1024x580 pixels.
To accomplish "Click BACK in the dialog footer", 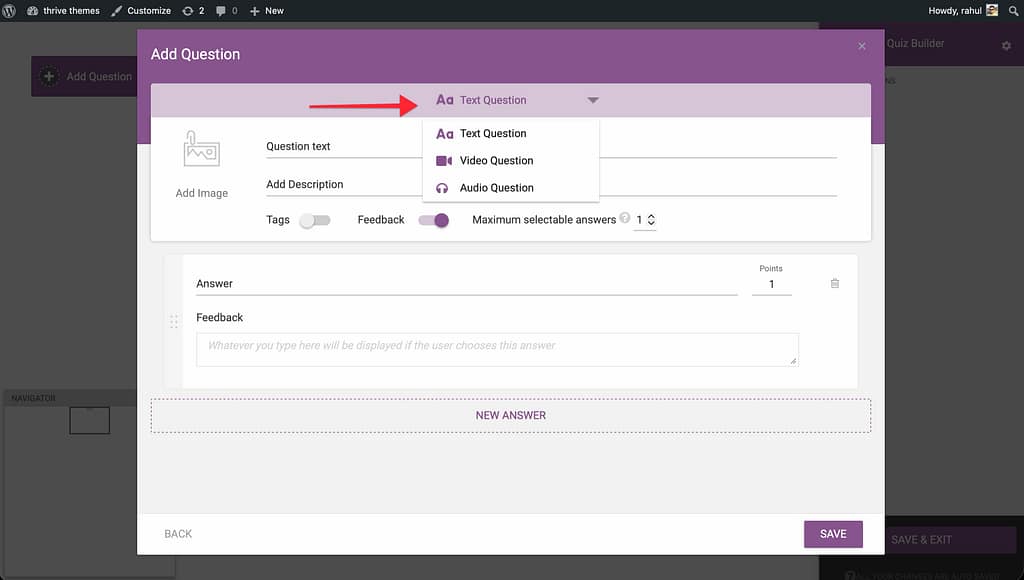I will pos(178,534).
